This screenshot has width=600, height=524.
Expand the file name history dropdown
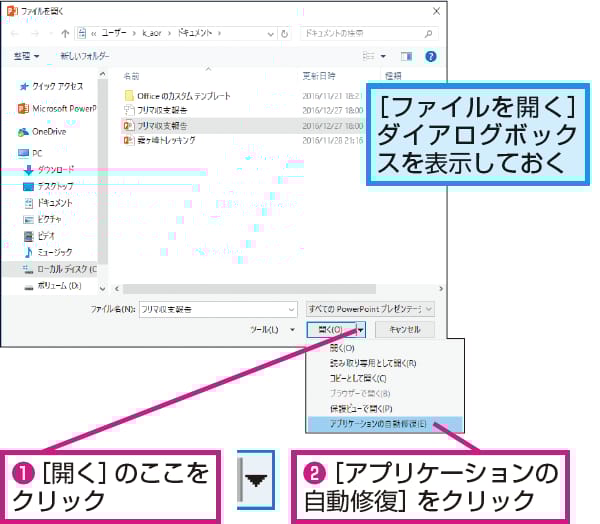click(292, 309)
